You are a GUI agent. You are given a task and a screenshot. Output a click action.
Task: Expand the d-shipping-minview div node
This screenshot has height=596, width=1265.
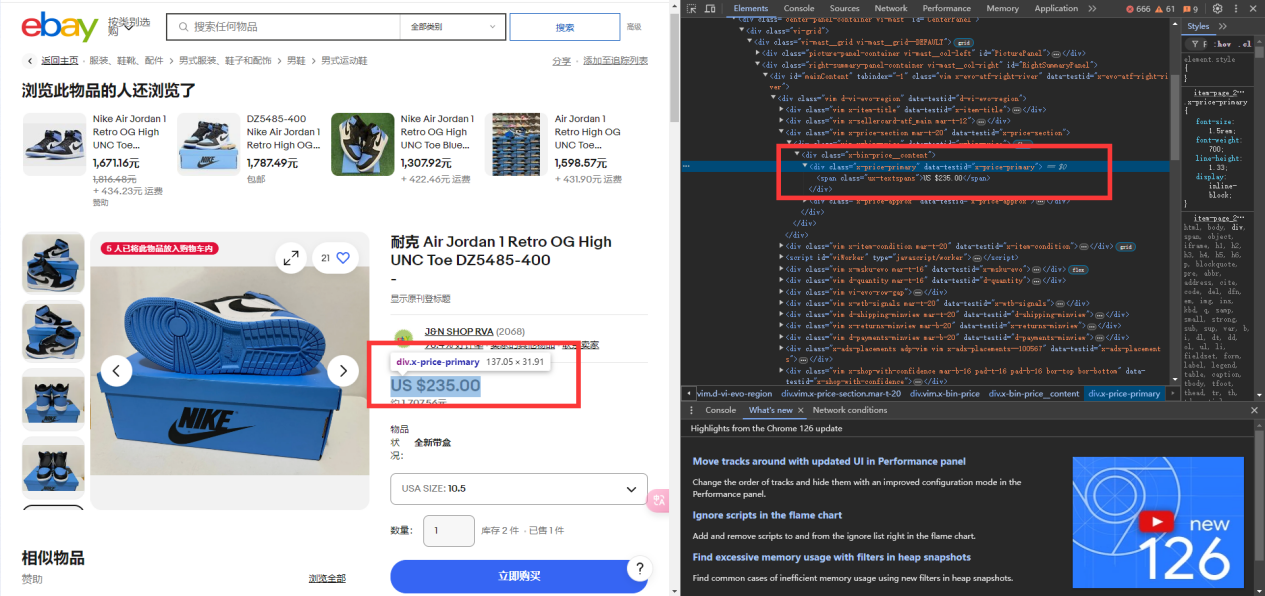[x=782, y=314]
